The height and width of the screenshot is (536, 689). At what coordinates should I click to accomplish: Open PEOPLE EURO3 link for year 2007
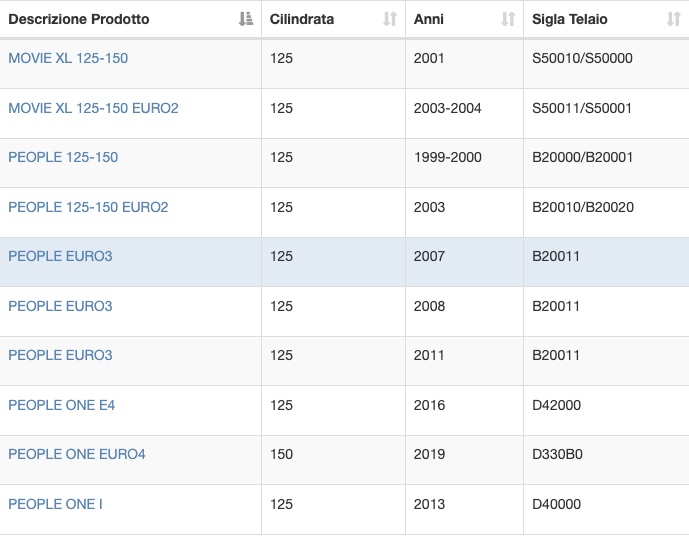[60, 256]
